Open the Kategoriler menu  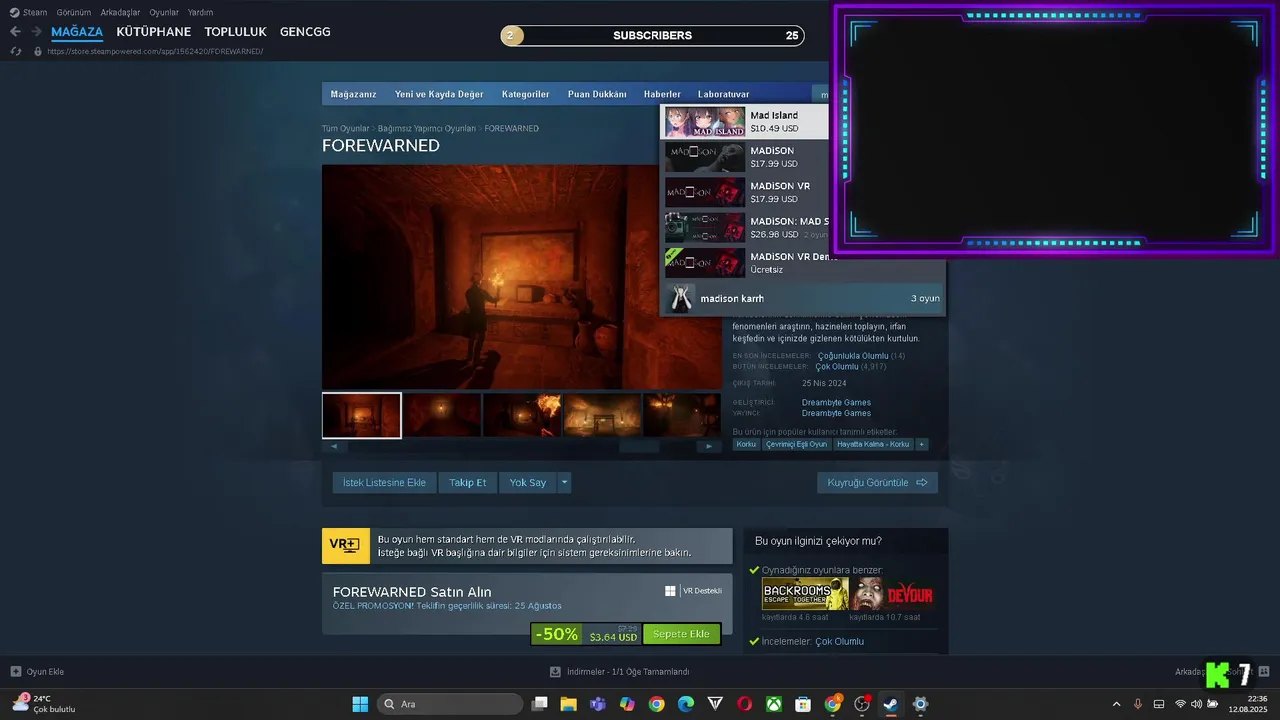coord(526,94)
